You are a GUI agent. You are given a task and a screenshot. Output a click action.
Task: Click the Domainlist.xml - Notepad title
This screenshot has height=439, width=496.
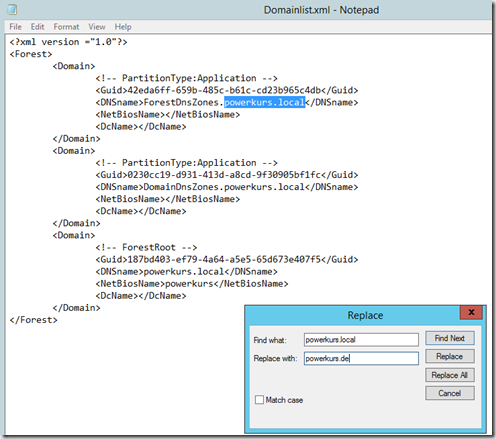click(x=321, y=10)
